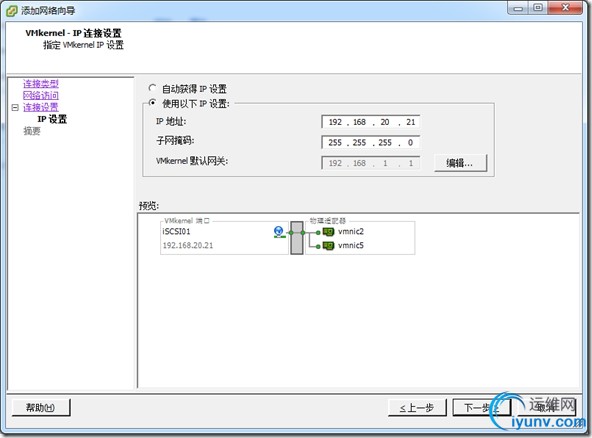592x438 pixels.
Task: Close the Add Network Wizard window
Action: click(x=565, y=8)
